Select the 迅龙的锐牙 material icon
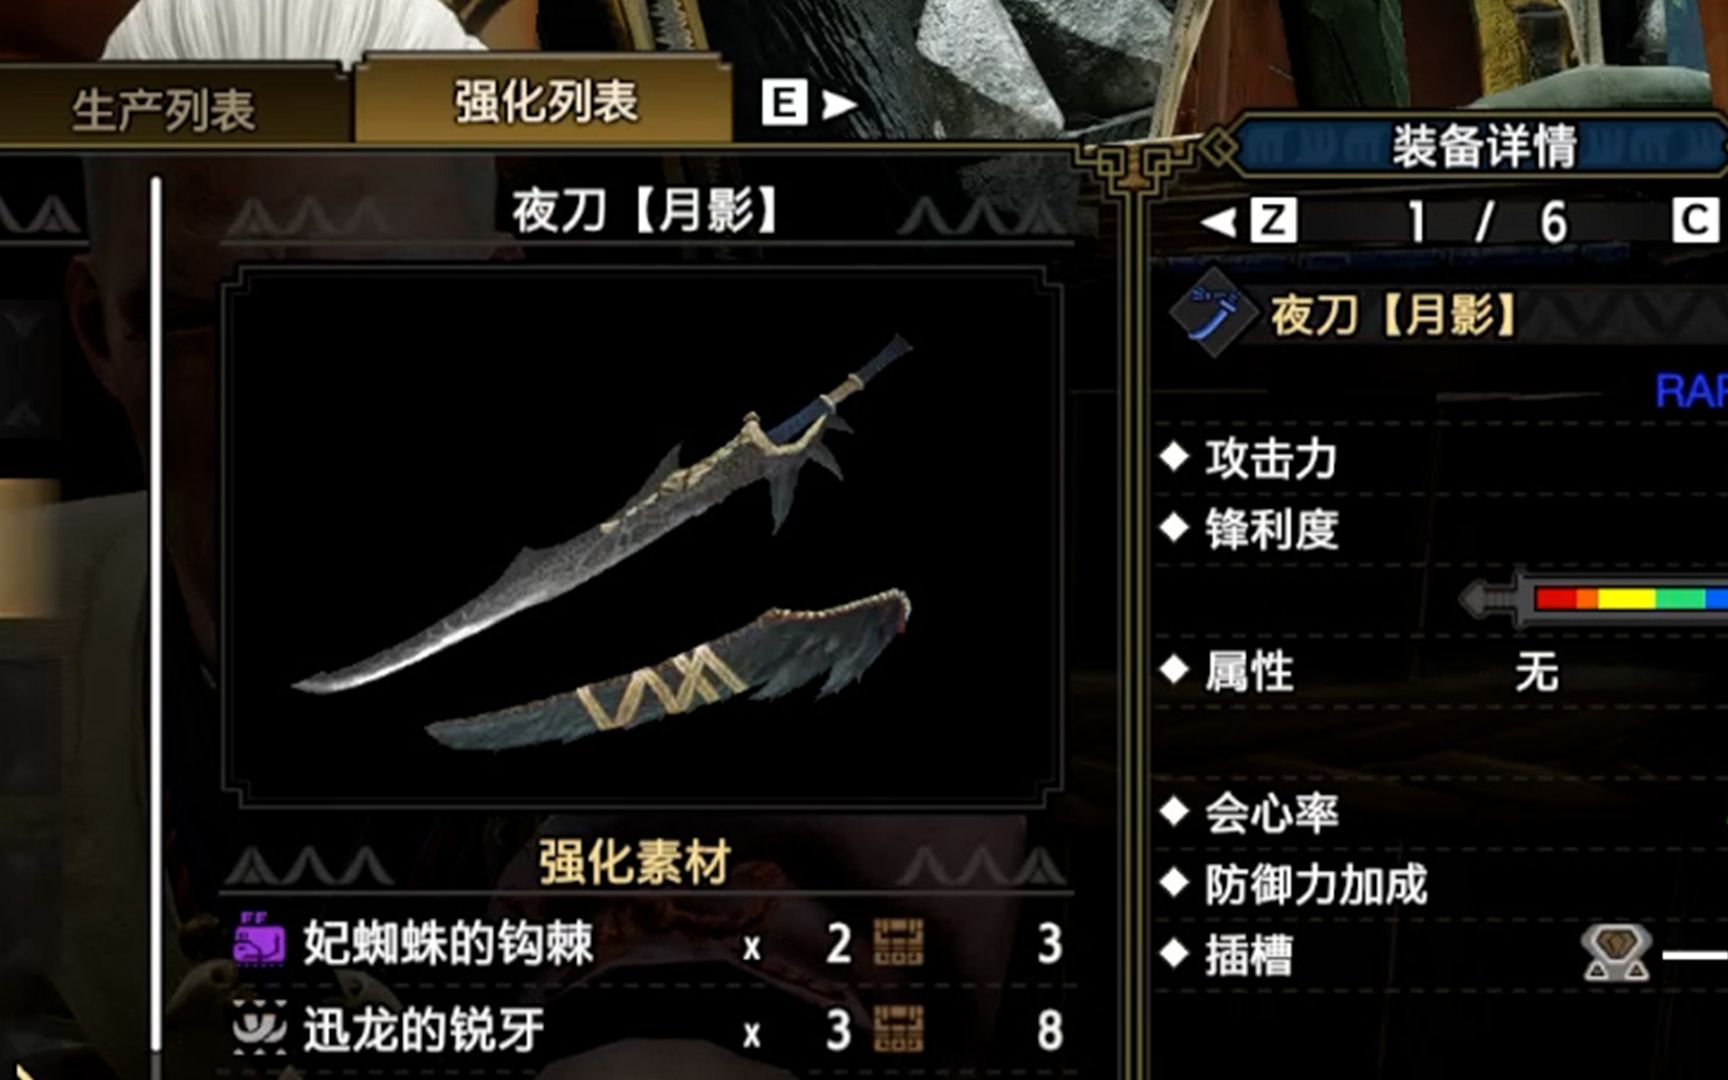1728x1080 pixels. [x=259, y=1028]
